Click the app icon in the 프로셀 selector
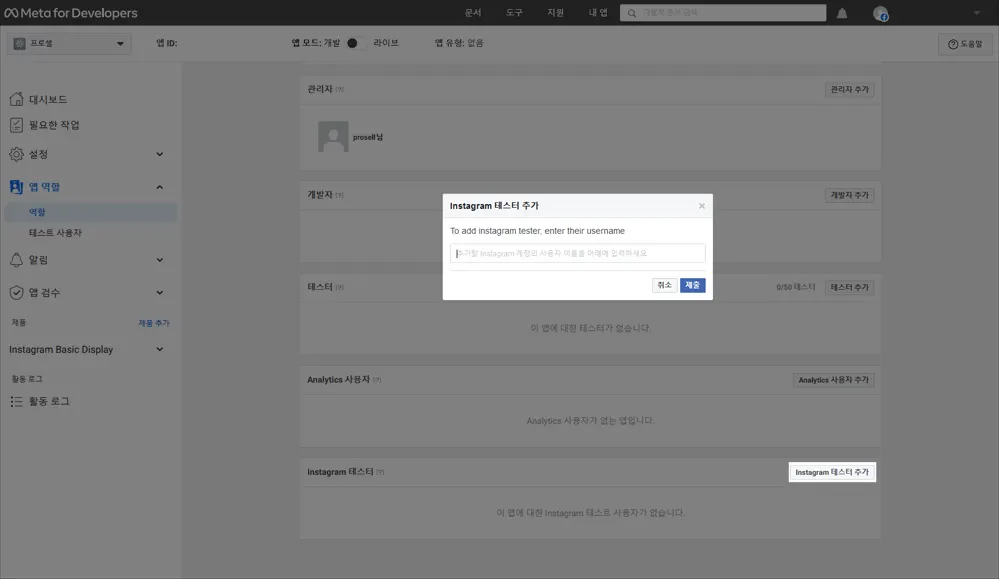The width and height of the screenshot is (999, 579). coord(19,43)
